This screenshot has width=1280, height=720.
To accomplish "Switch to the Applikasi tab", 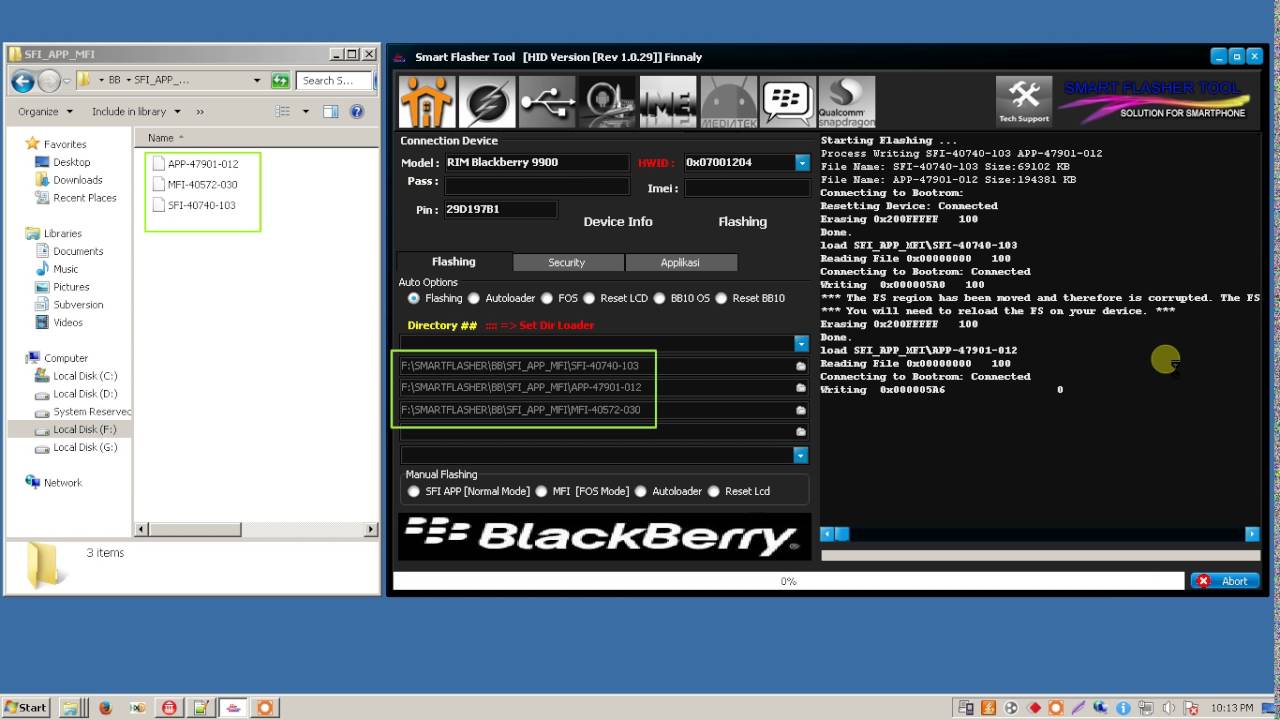I will [680, 263].
